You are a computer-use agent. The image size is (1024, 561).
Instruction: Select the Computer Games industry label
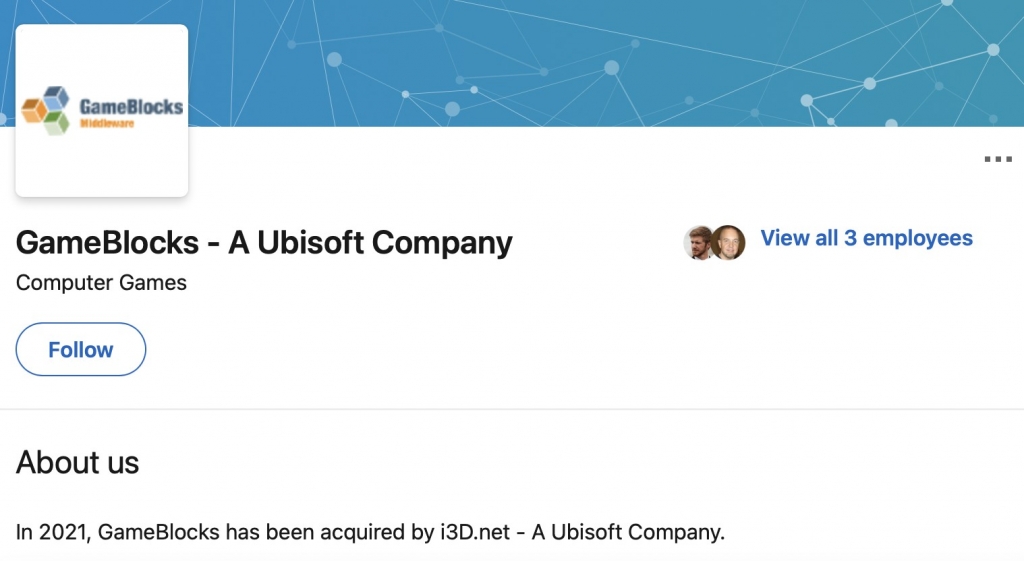(x=101, y=283)
